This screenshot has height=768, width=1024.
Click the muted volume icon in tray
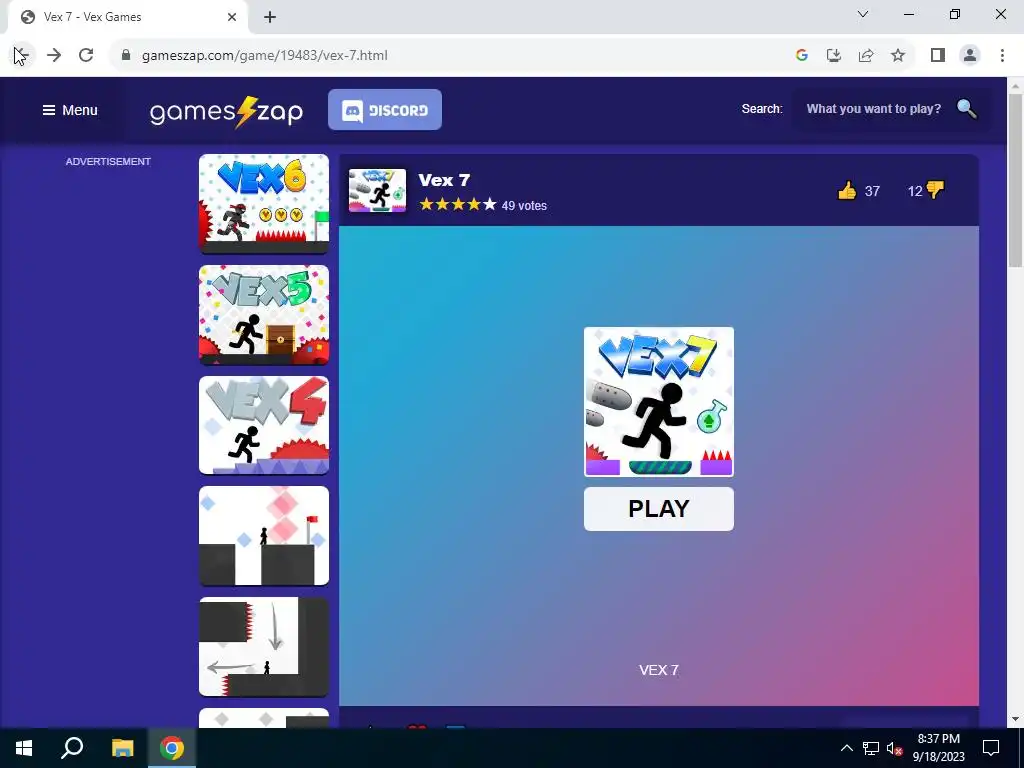[x=895, y=748]
